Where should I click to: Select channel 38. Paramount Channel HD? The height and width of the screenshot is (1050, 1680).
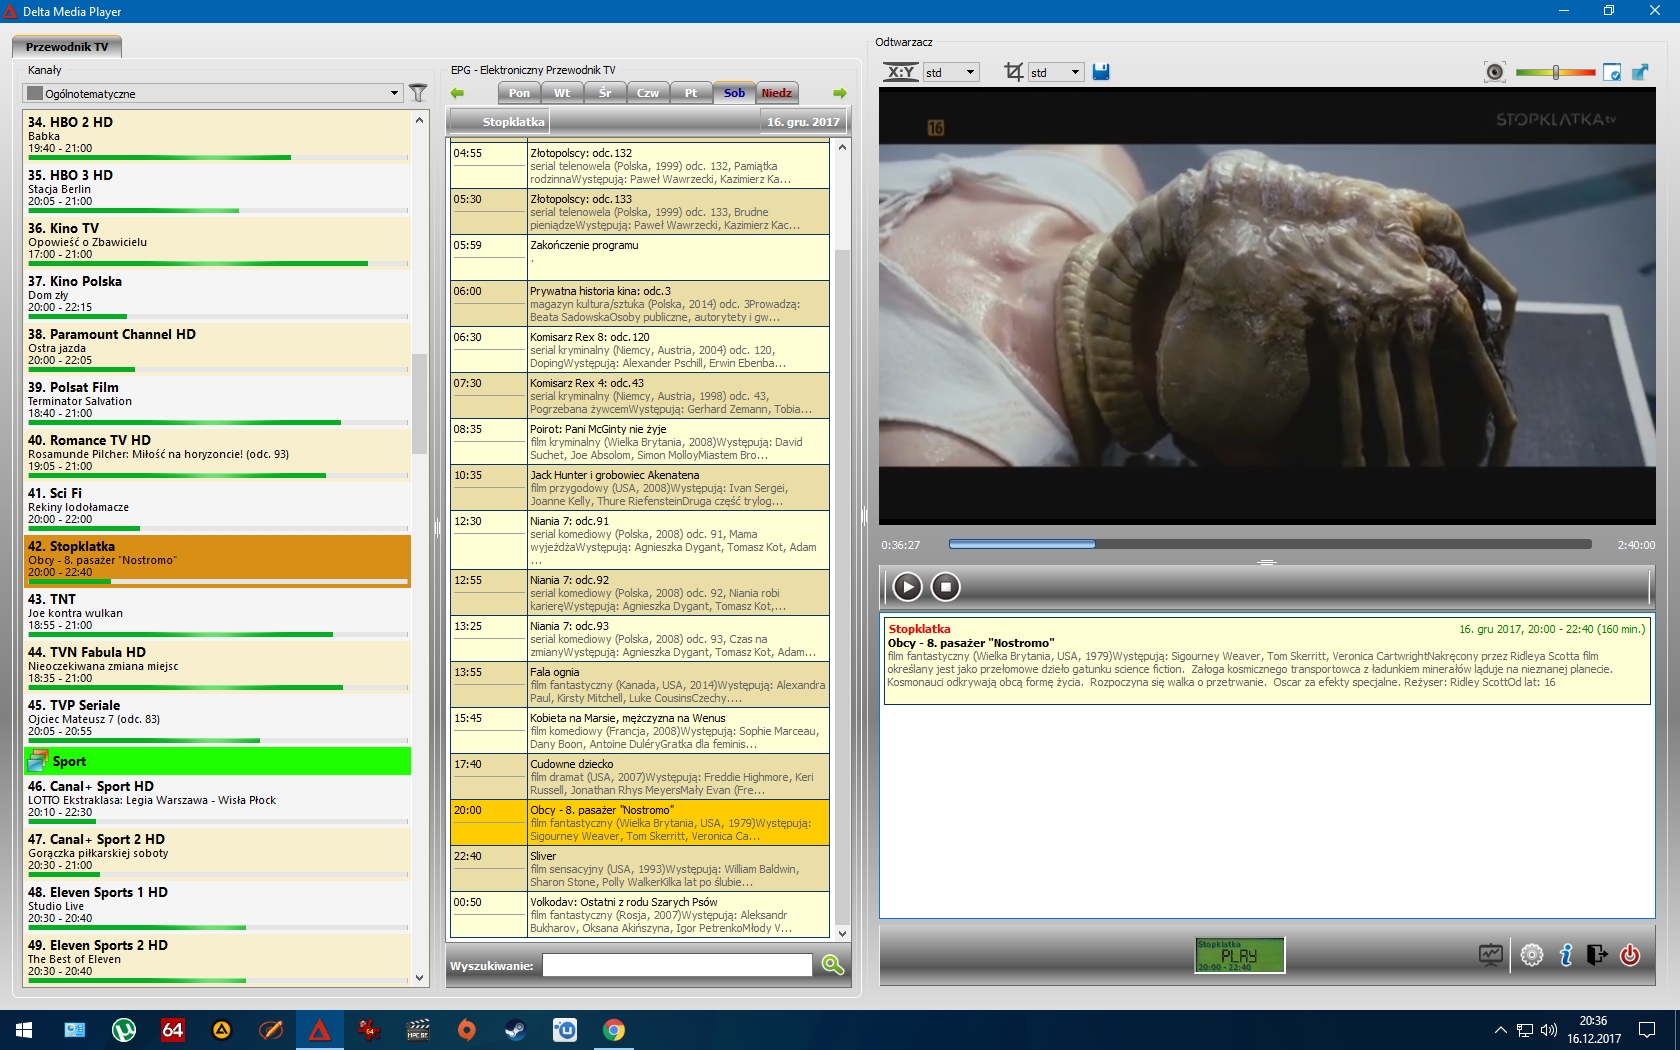point(217,347)
